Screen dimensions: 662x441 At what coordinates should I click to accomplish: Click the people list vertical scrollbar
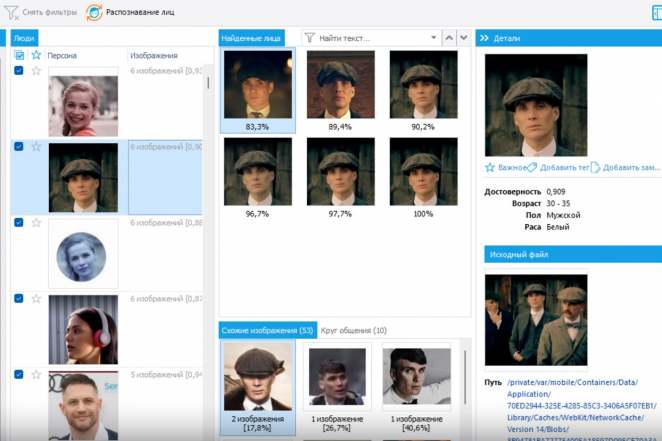tap(208, 85)
